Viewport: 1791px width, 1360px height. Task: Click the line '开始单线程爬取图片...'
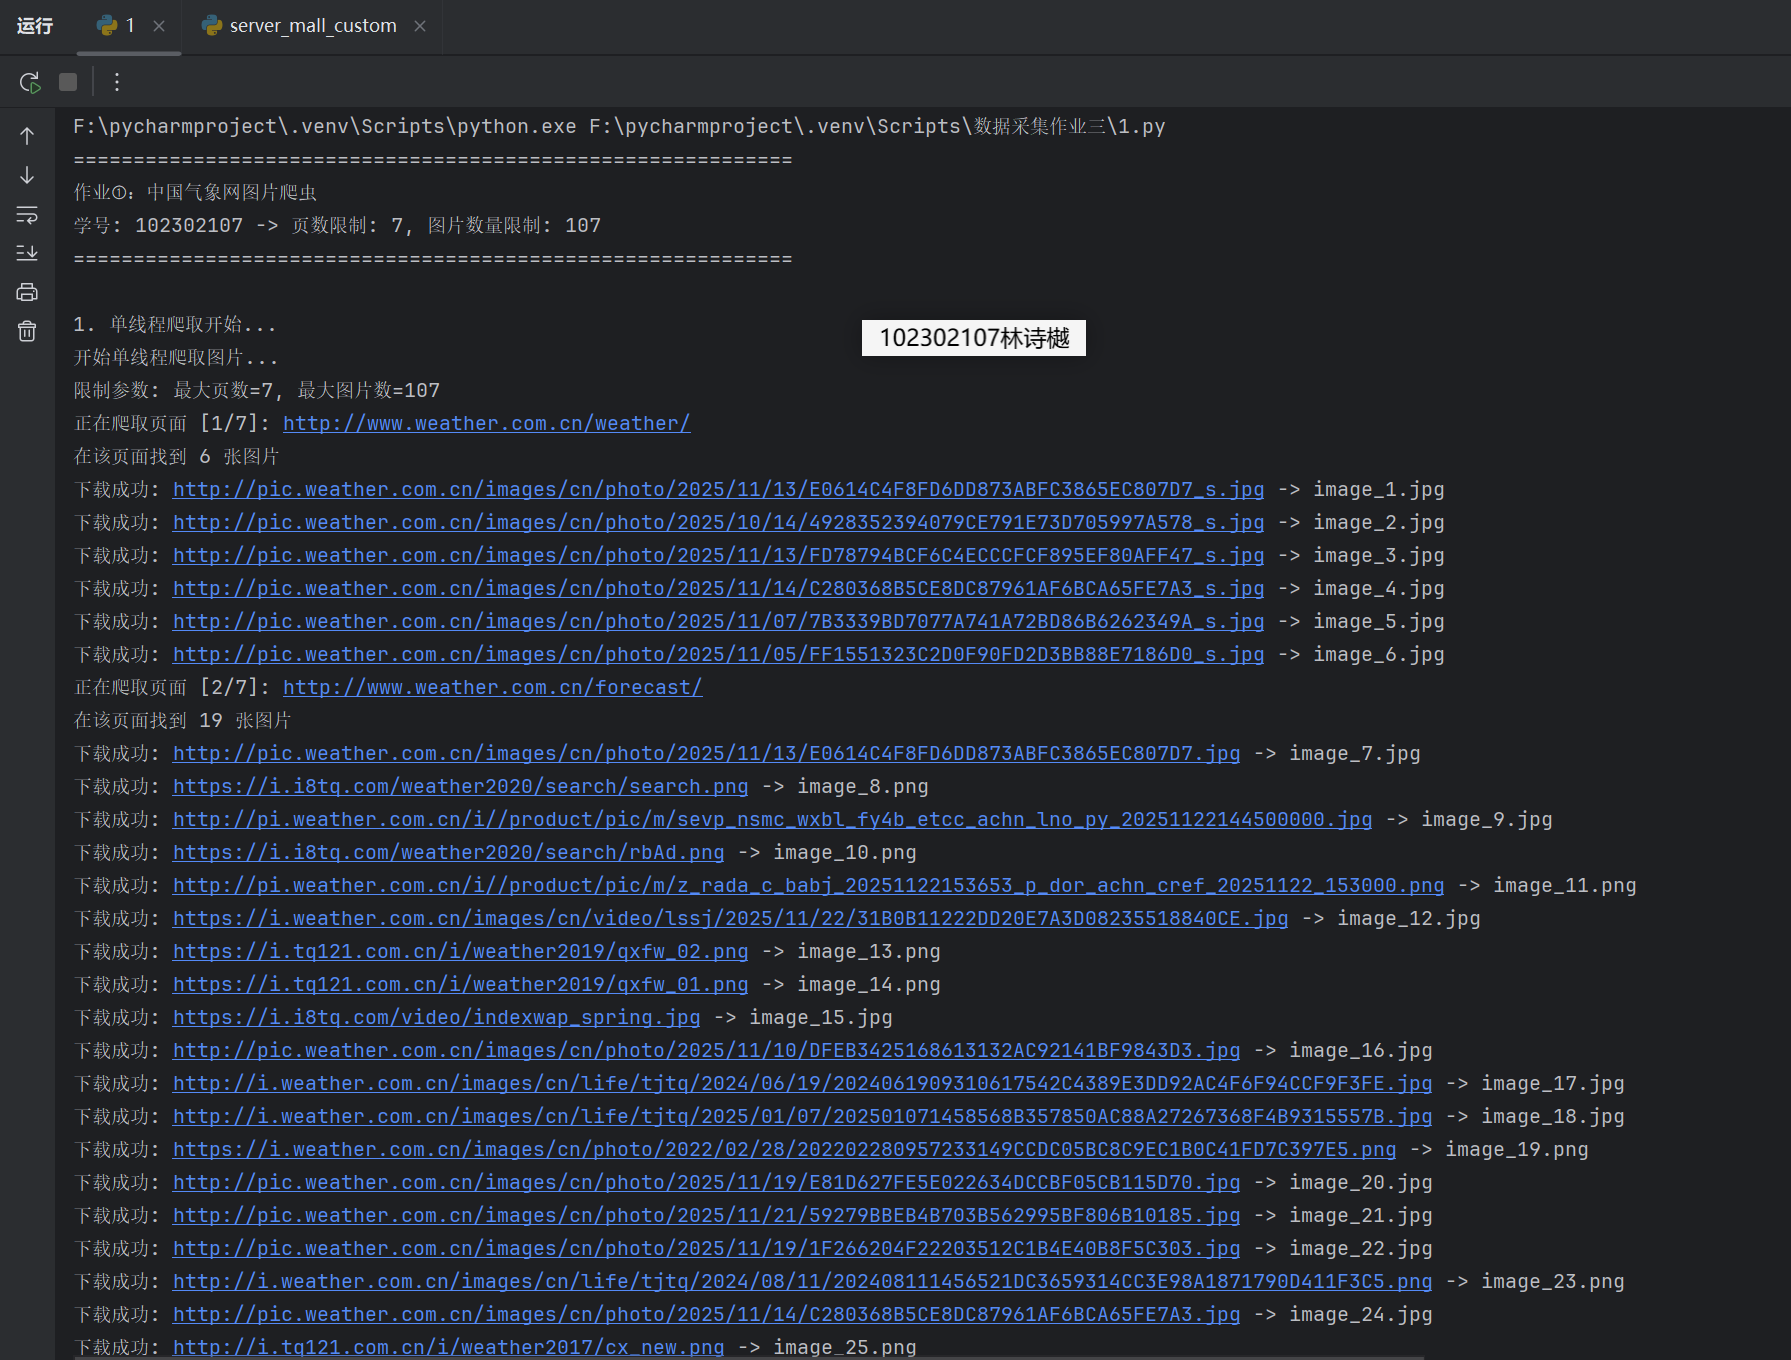(175, 358)
